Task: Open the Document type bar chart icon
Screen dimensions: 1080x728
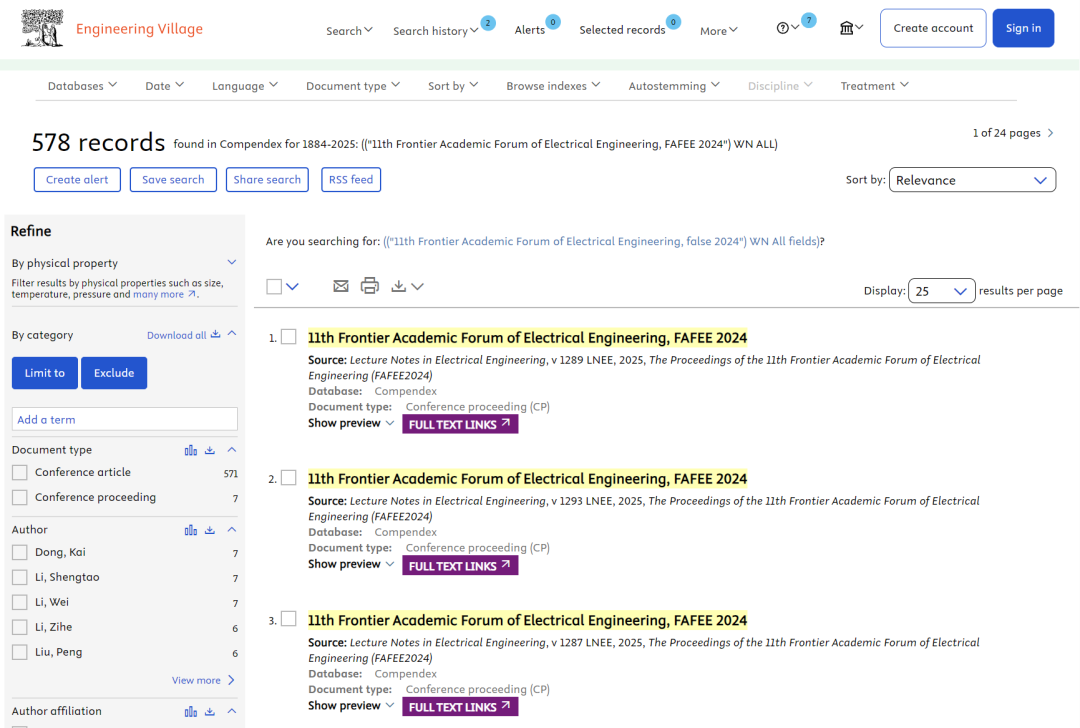Action: [x=191, y=450]
